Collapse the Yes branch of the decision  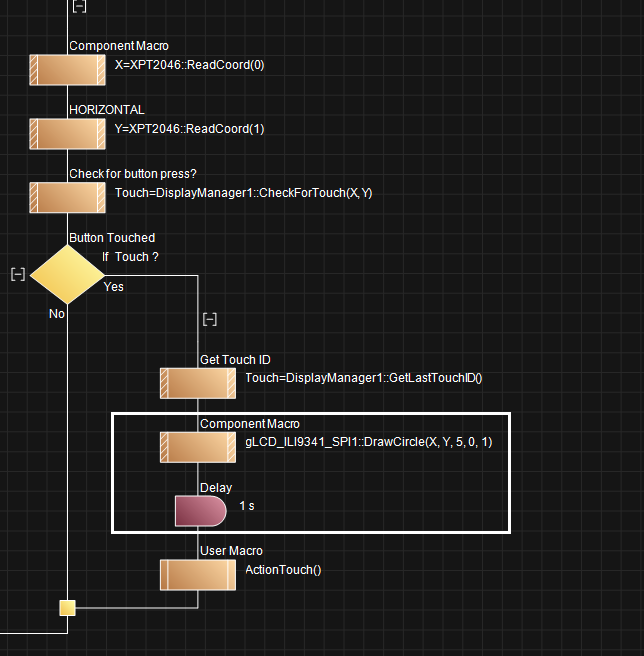pos(209,319)
